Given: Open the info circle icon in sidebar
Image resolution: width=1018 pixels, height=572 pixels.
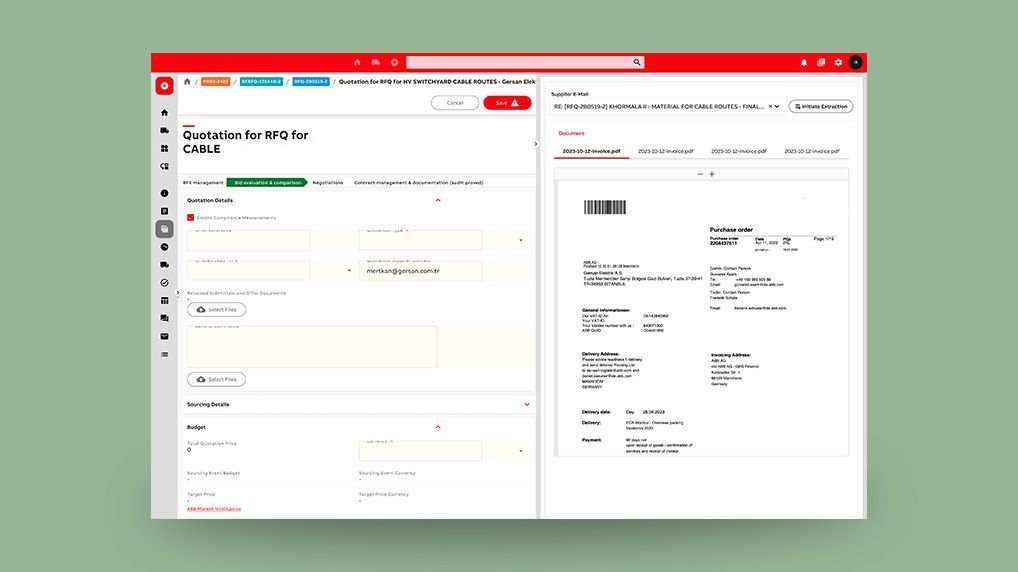Looking at the screenshot, I should [x=164, y=193].
